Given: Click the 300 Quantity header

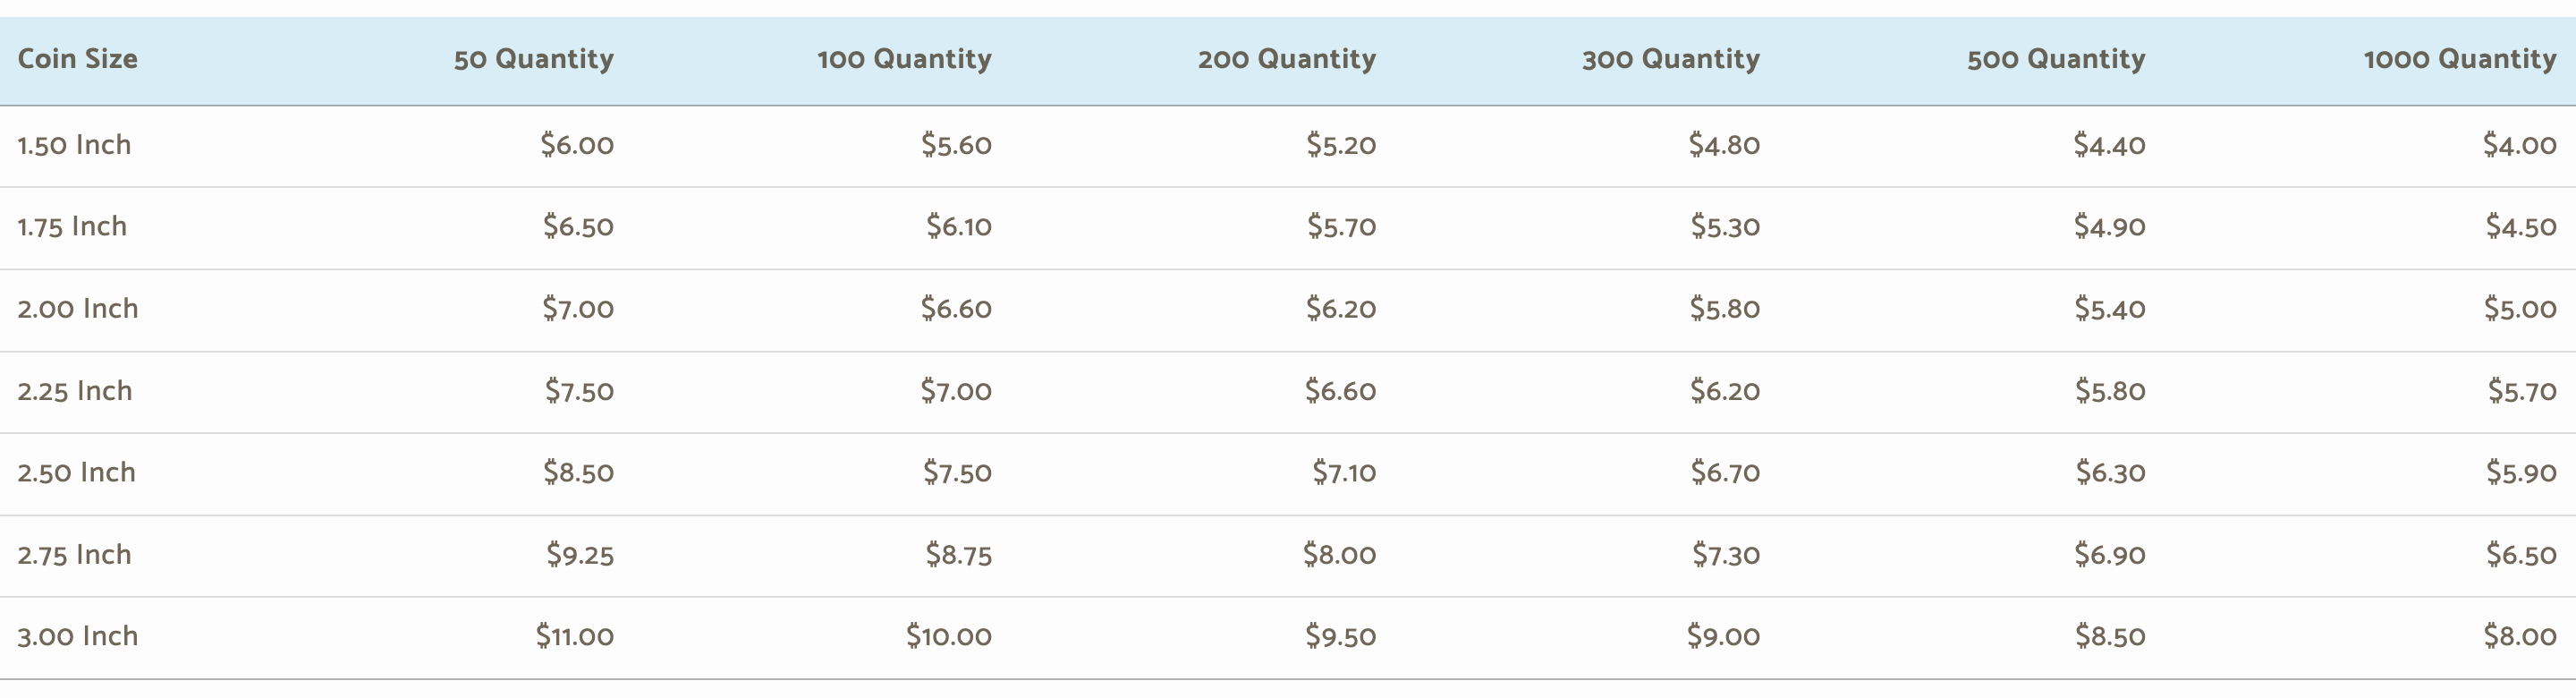Looking at the screenshot, I should pos(1671,59).
